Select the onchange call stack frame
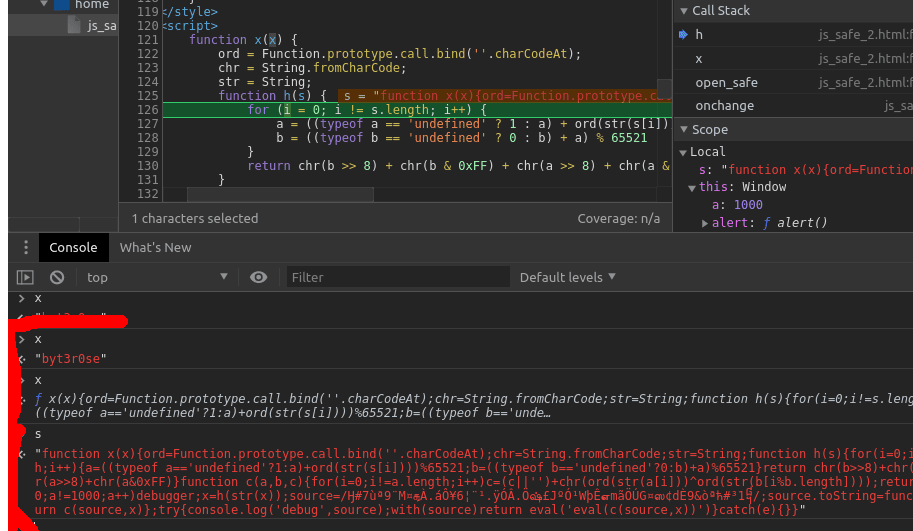This screenshot has height=531, width=913. click(724, 106)
